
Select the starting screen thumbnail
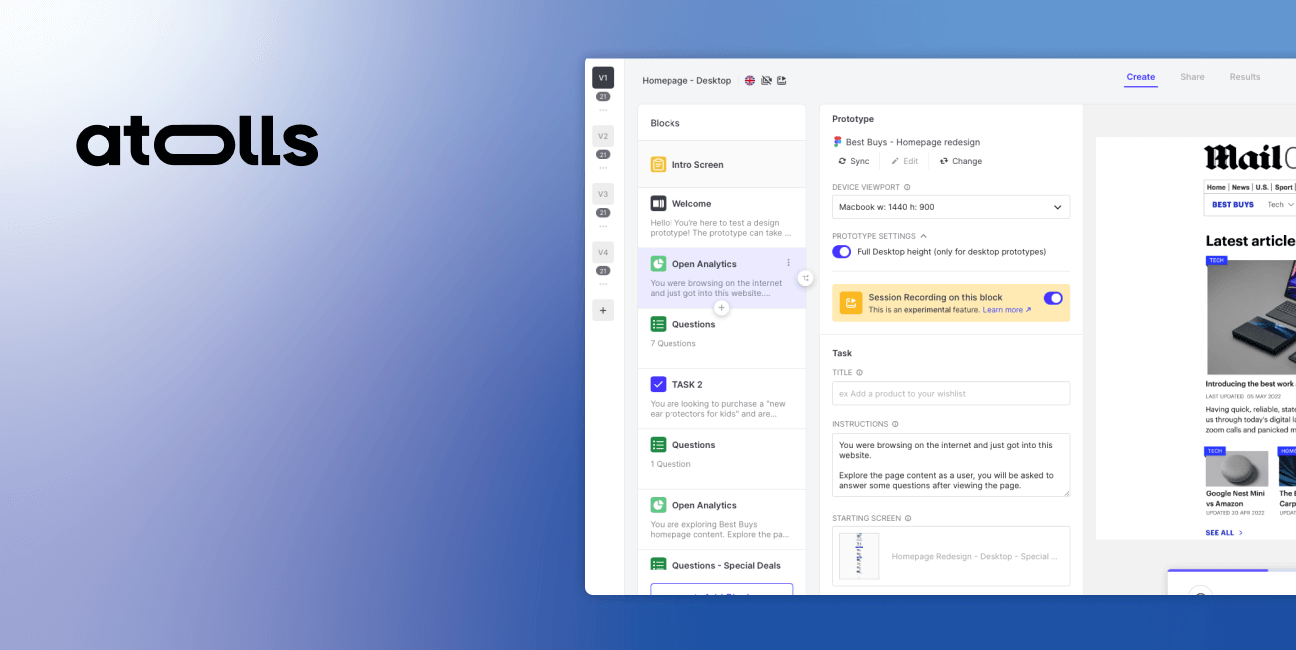point(859,556)
